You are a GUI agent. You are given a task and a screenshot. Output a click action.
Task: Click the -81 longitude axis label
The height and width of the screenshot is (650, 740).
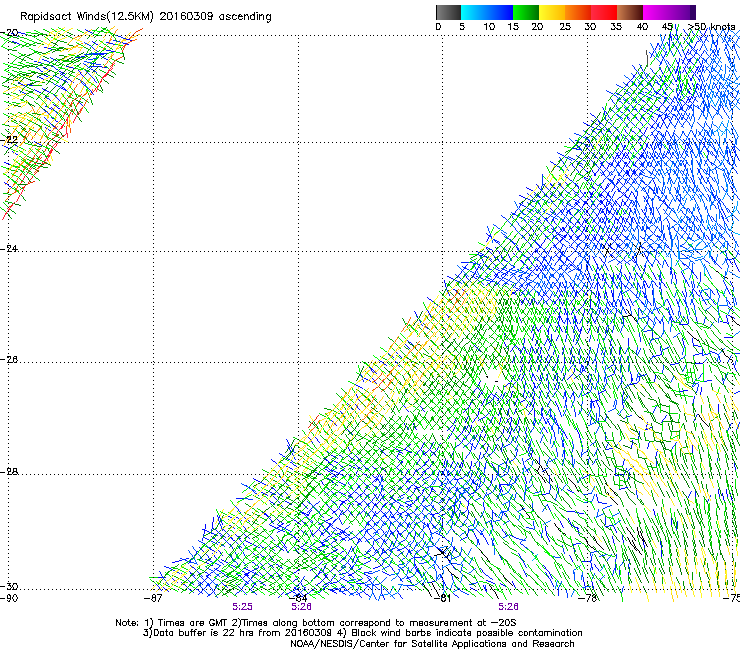(442, 599)
